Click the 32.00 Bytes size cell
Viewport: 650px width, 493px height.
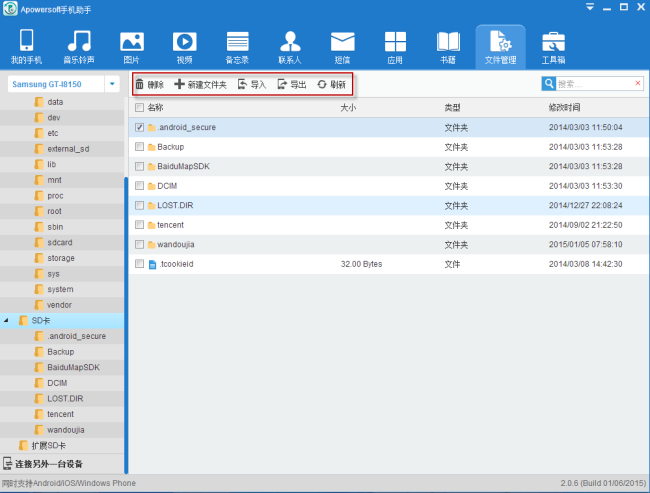coord(361,264)
